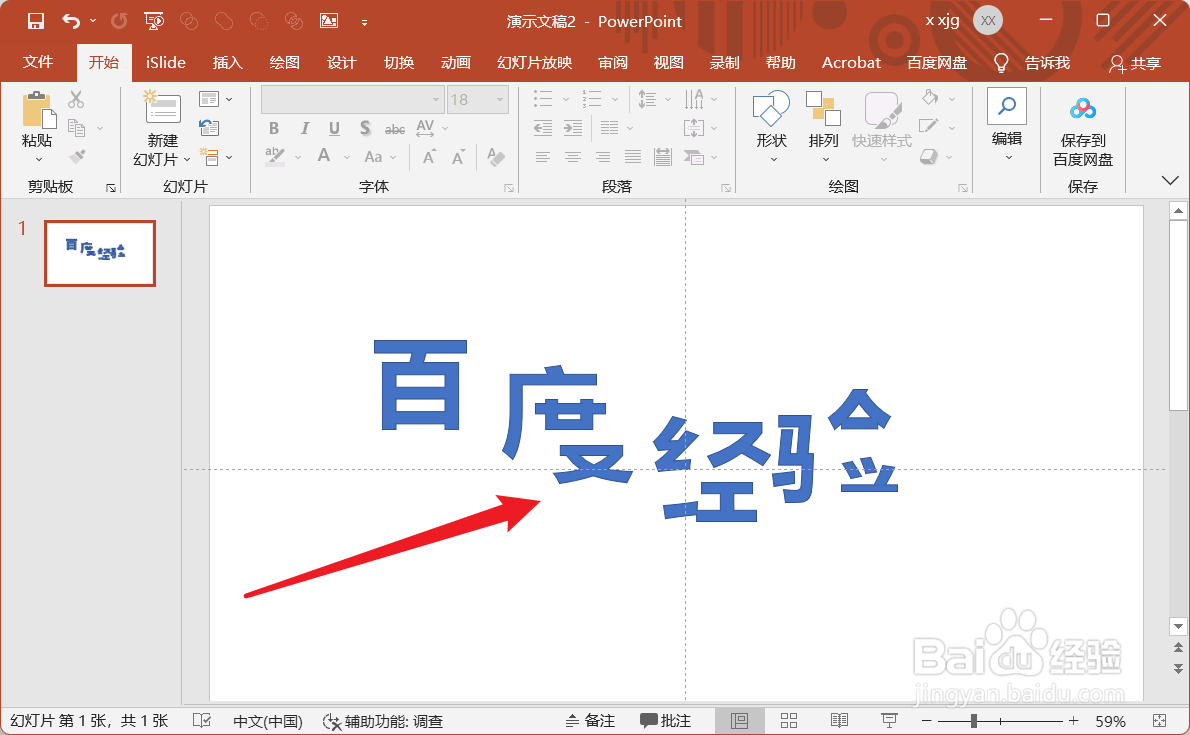The image size is (1190, 735).
Task: Cut selection with the scissors icon
Action: point(76,99)
